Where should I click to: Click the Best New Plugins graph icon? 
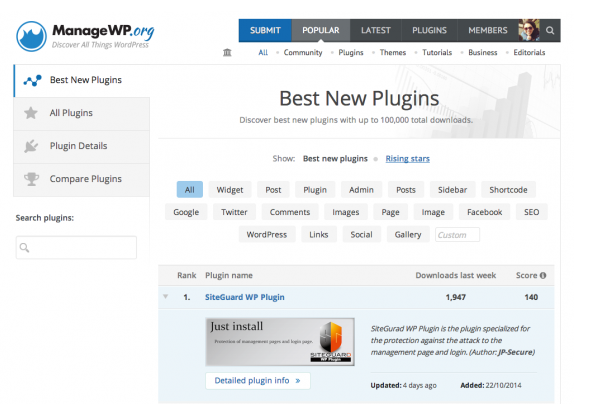tap(32, 80)
